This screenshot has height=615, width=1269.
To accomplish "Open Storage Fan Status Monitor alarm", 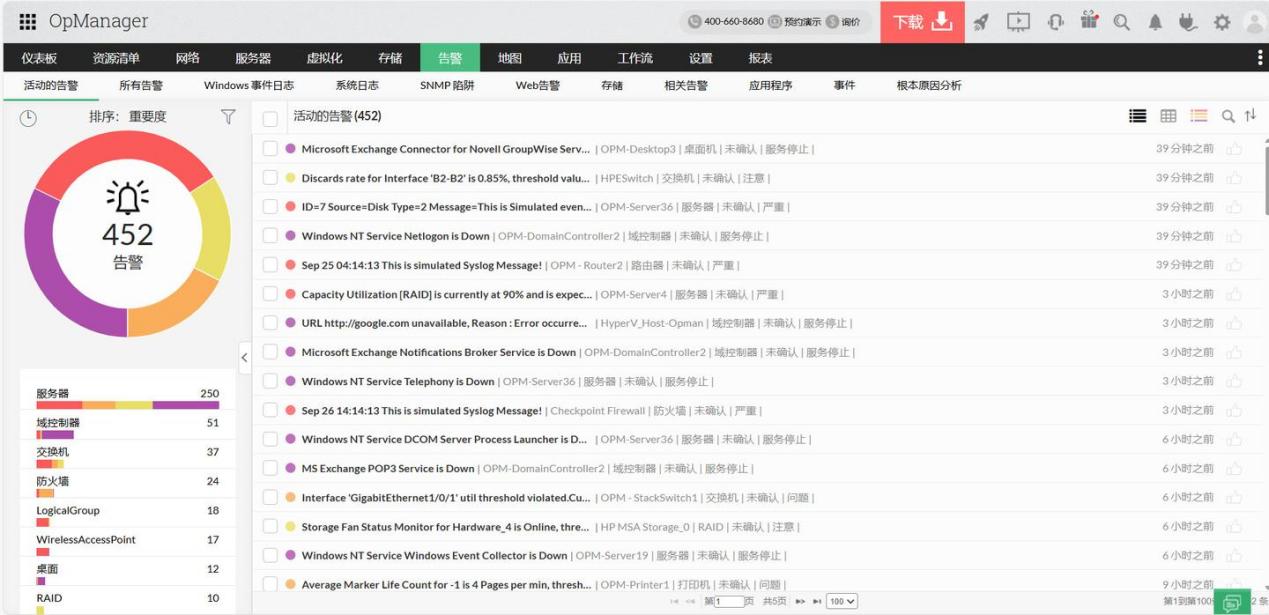I will tap(445, 526).
